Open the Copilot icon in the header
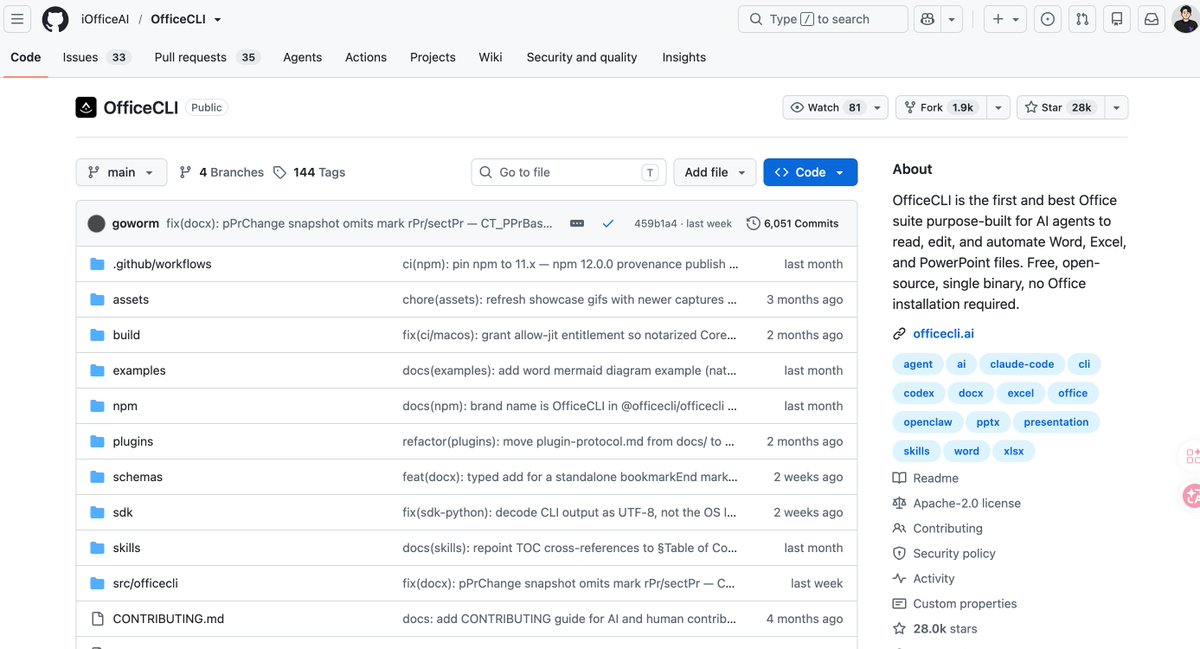This screenshot has width=1200, height=649. [927, 19]
